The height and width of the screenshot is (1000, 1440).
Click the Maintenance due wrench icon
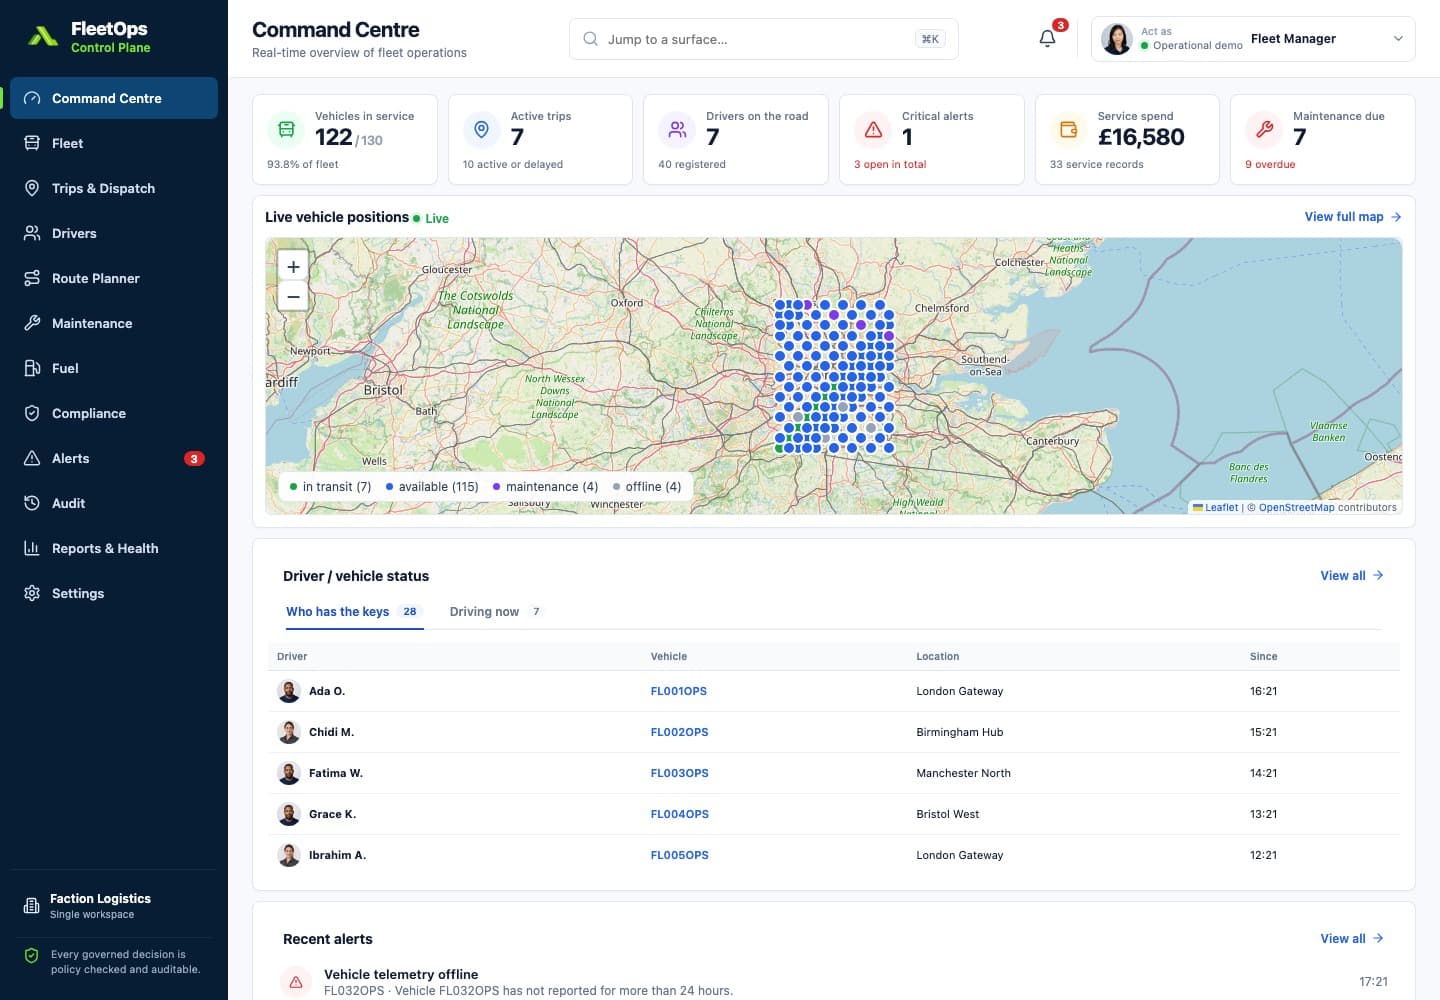click(1264, 129)
